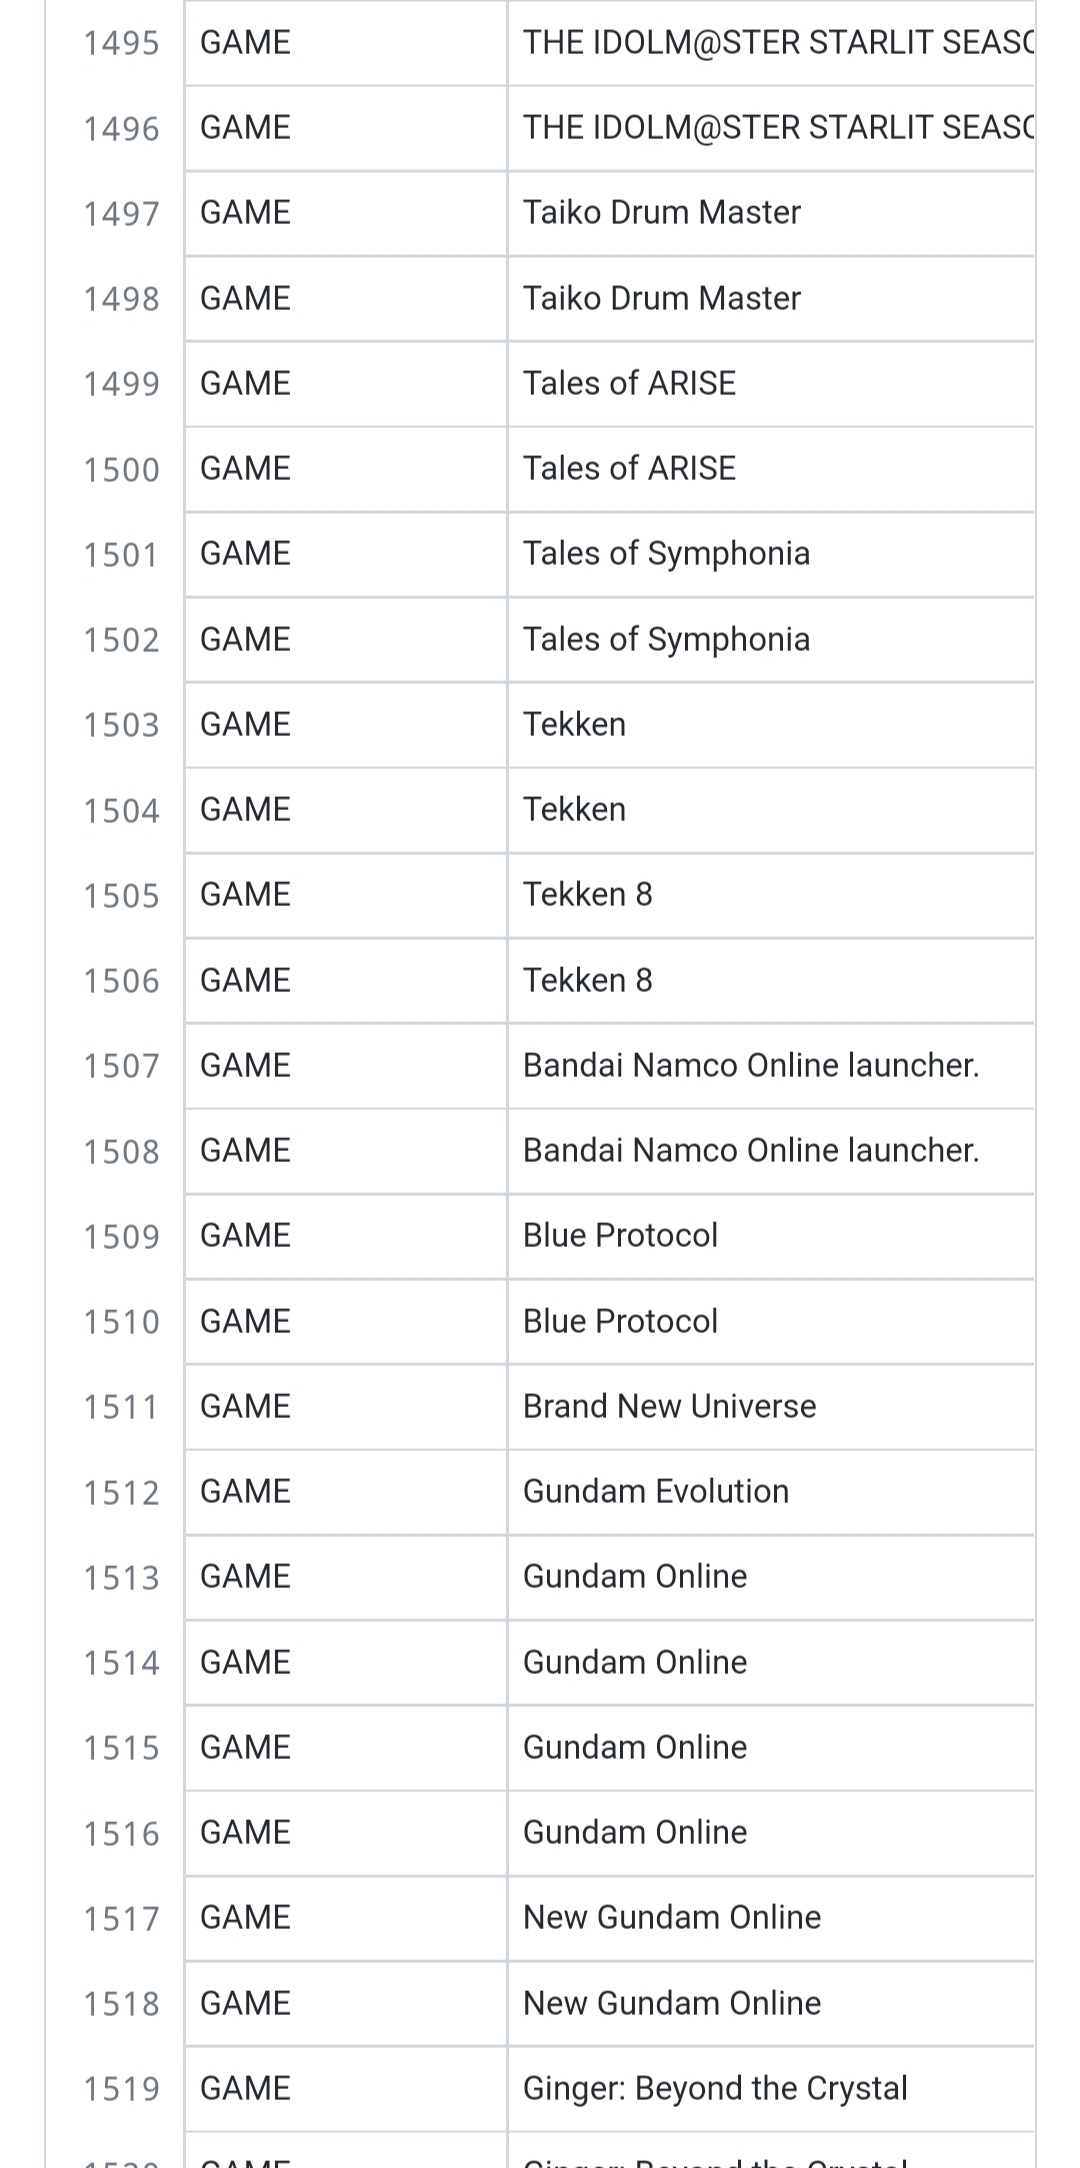This screenshot has height=2168, width=1080.
Task: Click the Blue Protocol cell in row 1509
Action: tap(771, 1236)
